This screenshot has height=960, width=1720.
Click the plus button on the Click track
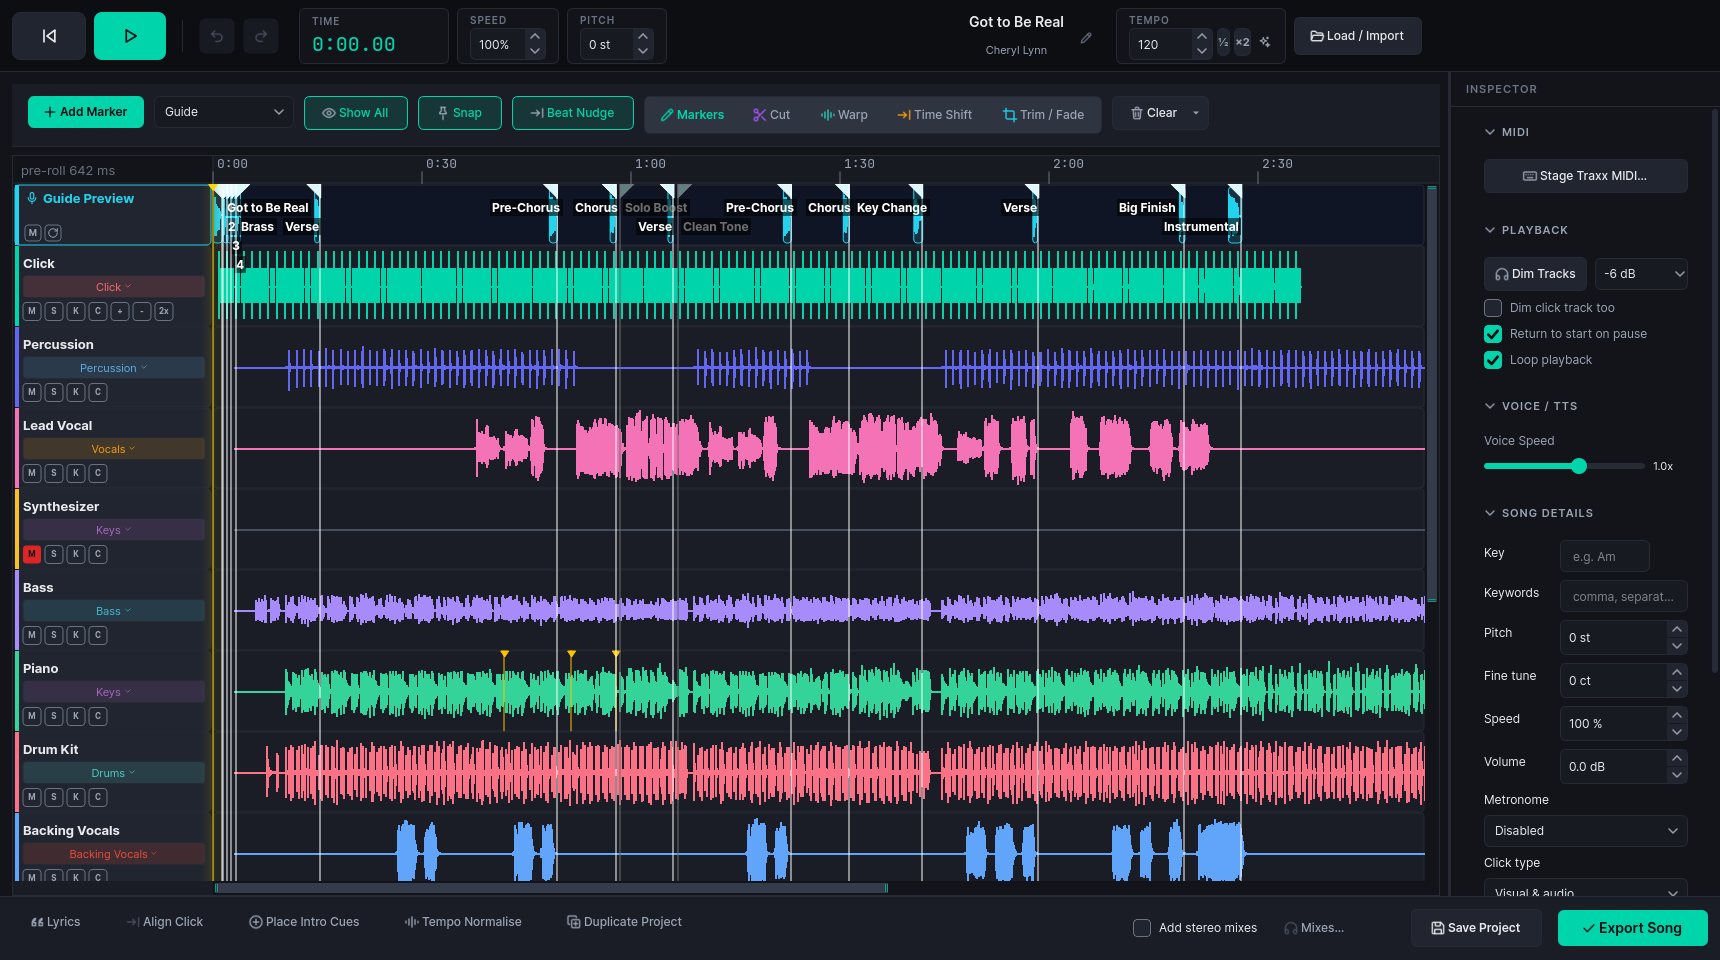pos(120,311)
